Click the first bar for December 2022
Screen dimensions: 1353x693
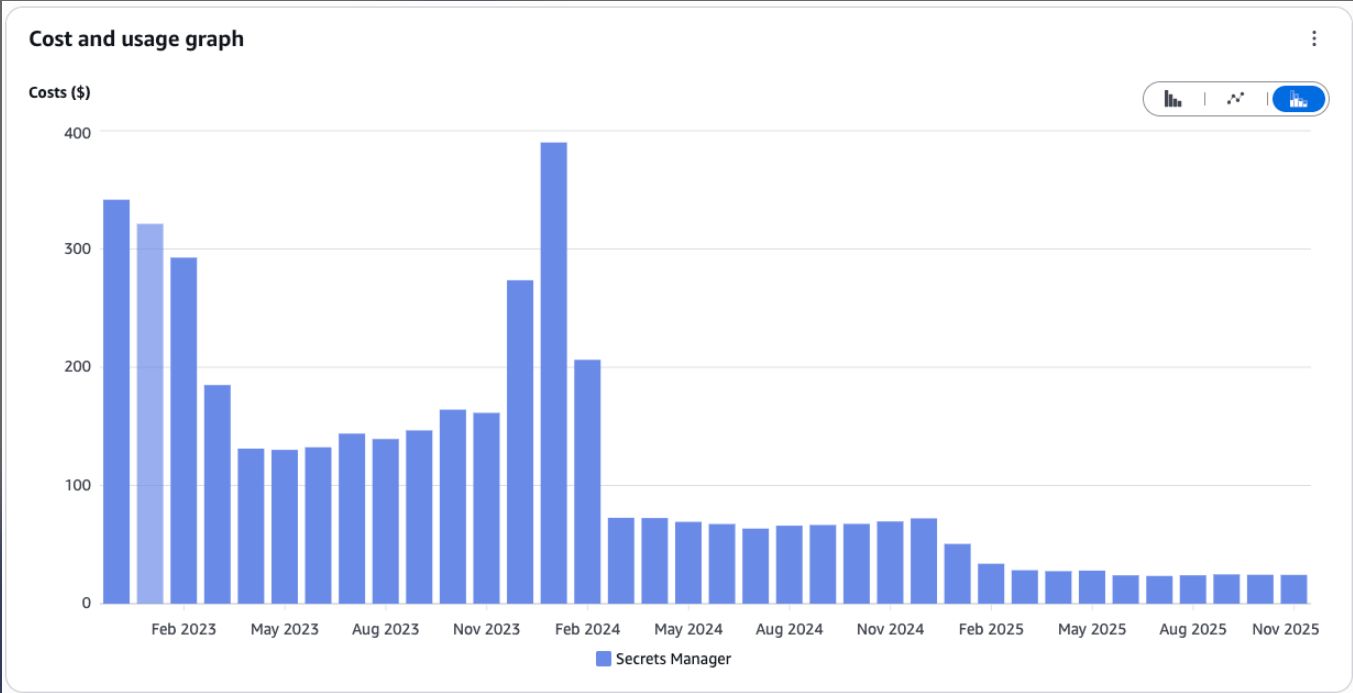pyautogui.click(x=116, y=401)
